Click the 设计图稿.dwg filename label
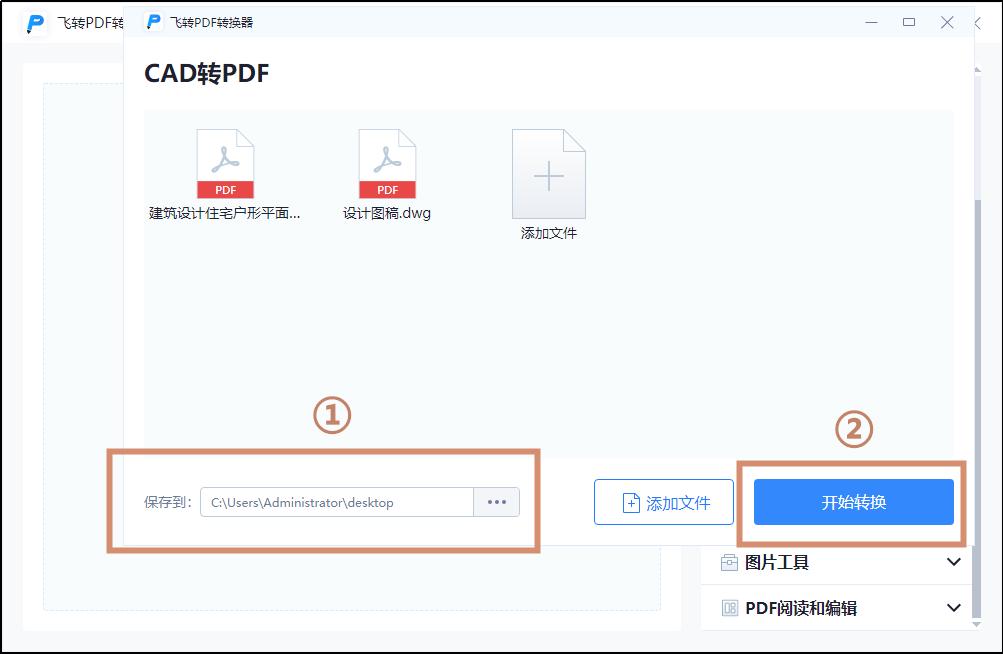 coord(387,213)
